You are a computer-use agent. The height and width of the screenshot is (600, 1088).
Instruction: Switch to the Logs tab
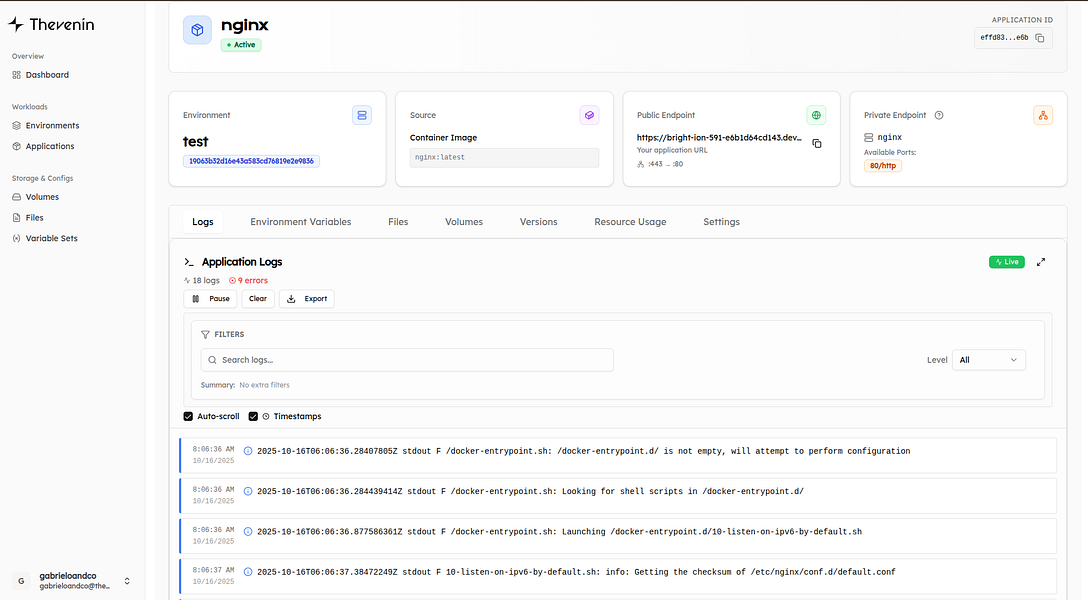(x=203, y=222)
